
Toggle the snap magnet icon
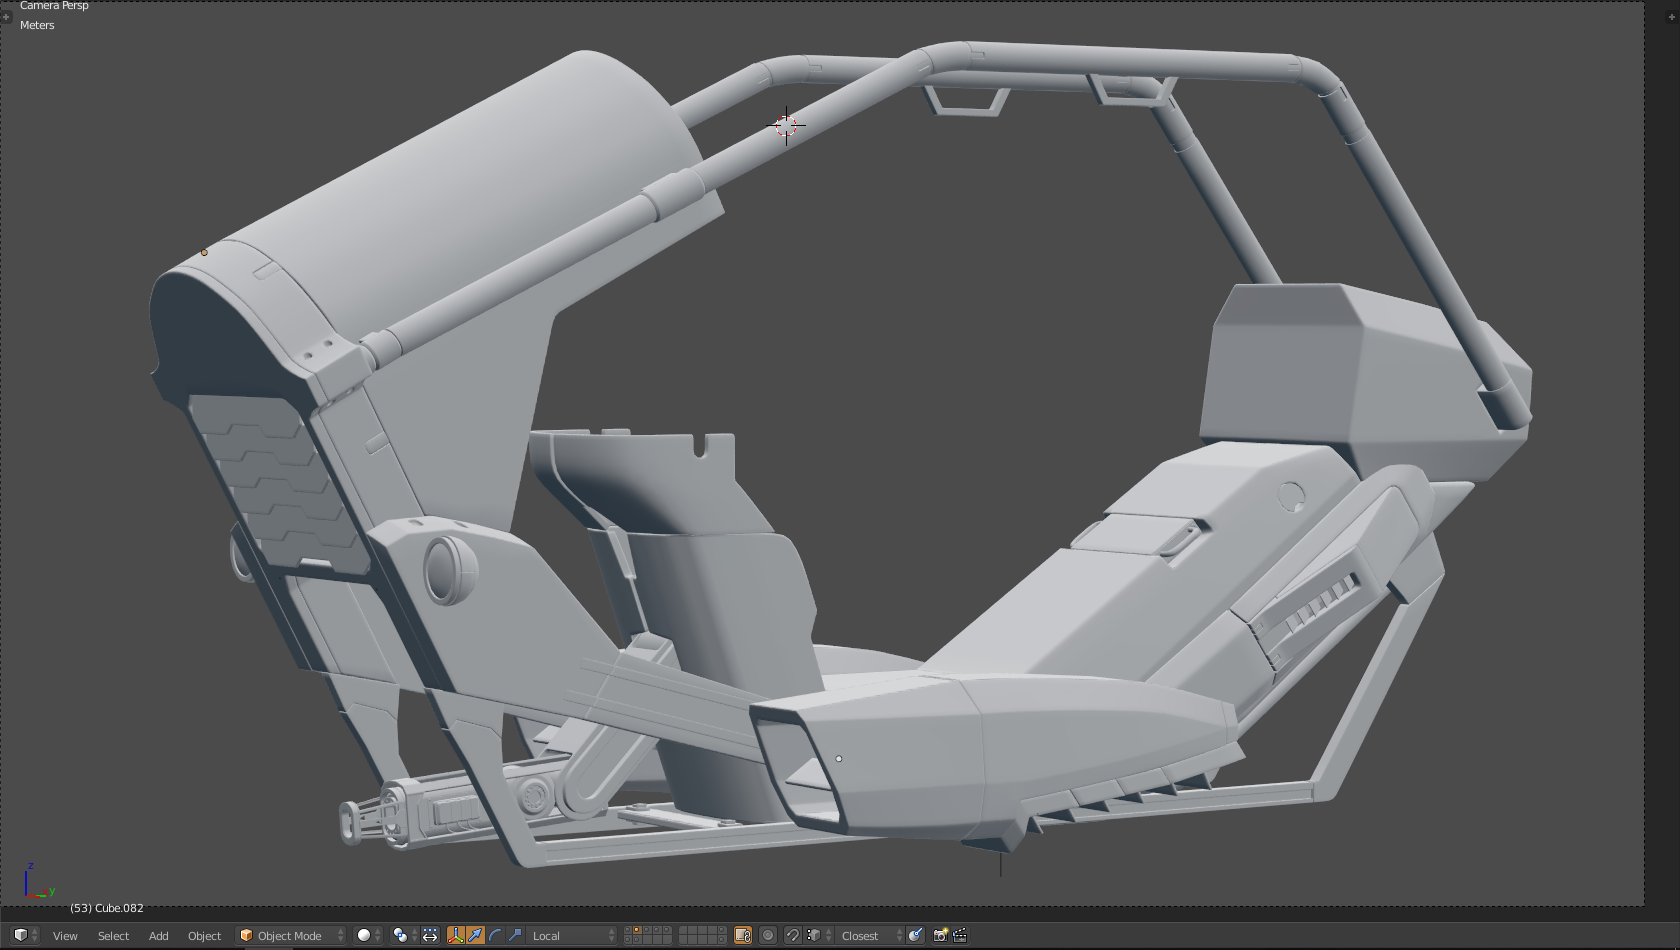[792, 936]
